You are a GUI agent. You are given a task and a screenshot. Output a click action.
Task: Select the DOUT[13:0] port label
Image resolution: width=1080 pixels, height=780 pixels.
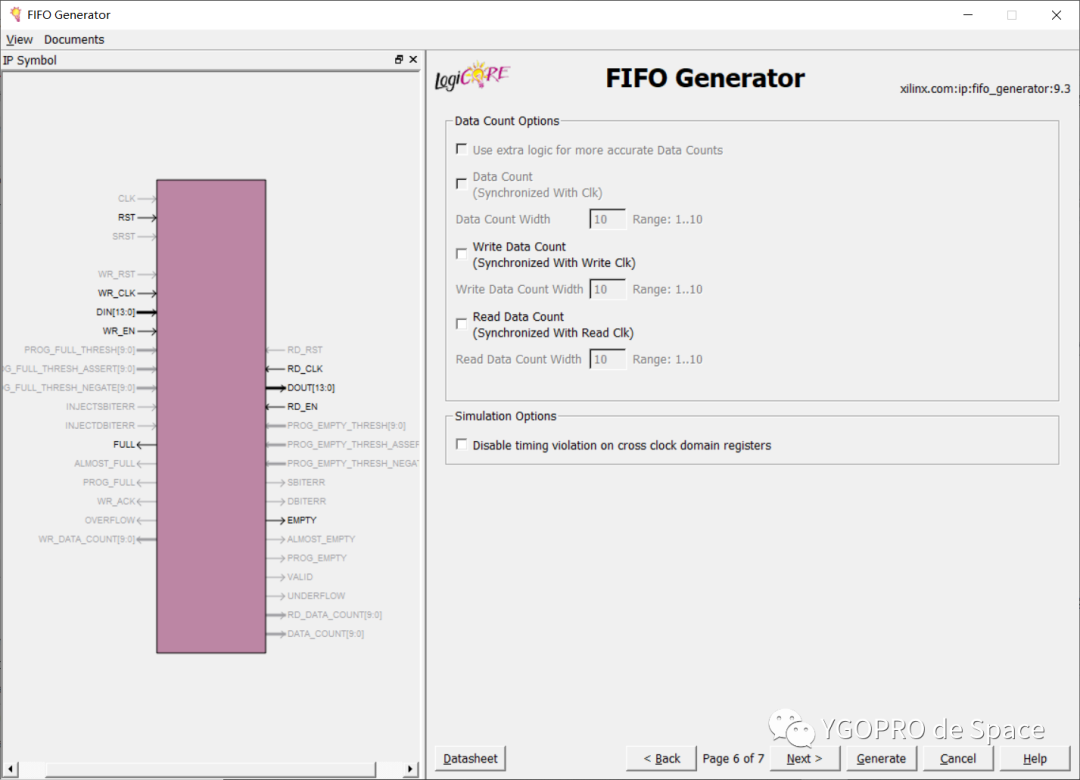tap(311, 388)
